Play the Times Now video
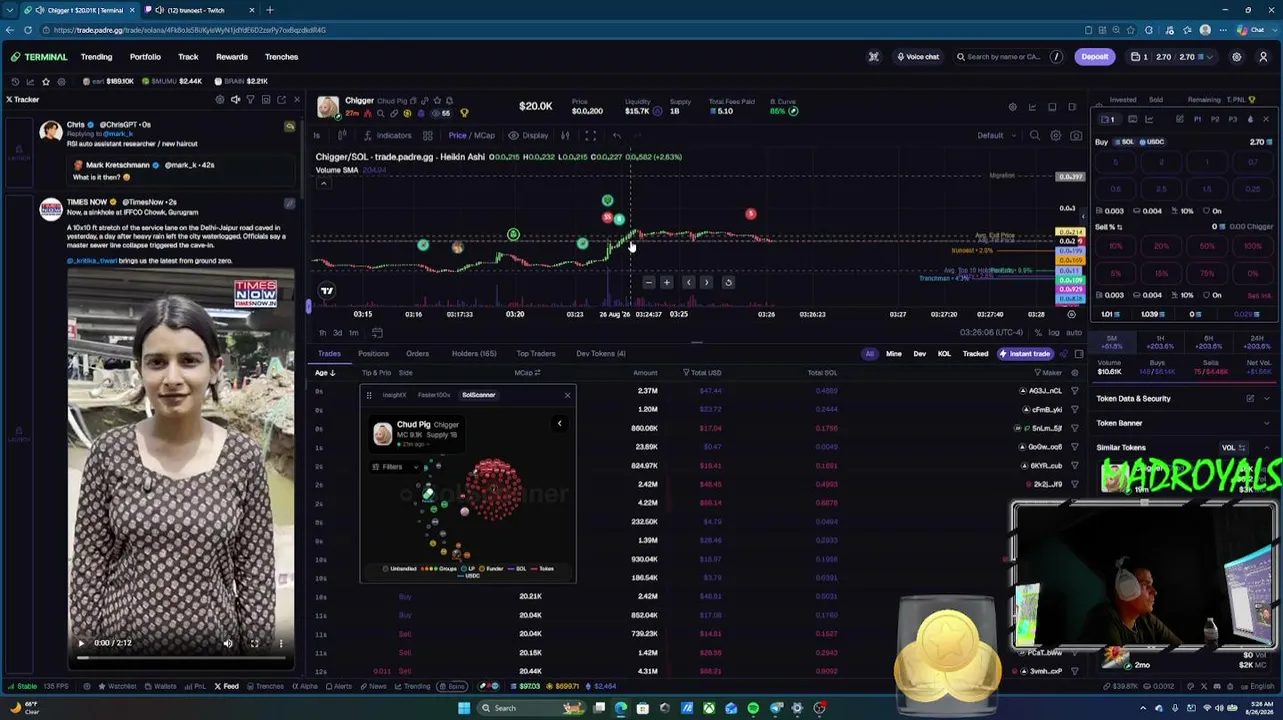This screenshot has height=720, width=1283. (x=81, y=643)
